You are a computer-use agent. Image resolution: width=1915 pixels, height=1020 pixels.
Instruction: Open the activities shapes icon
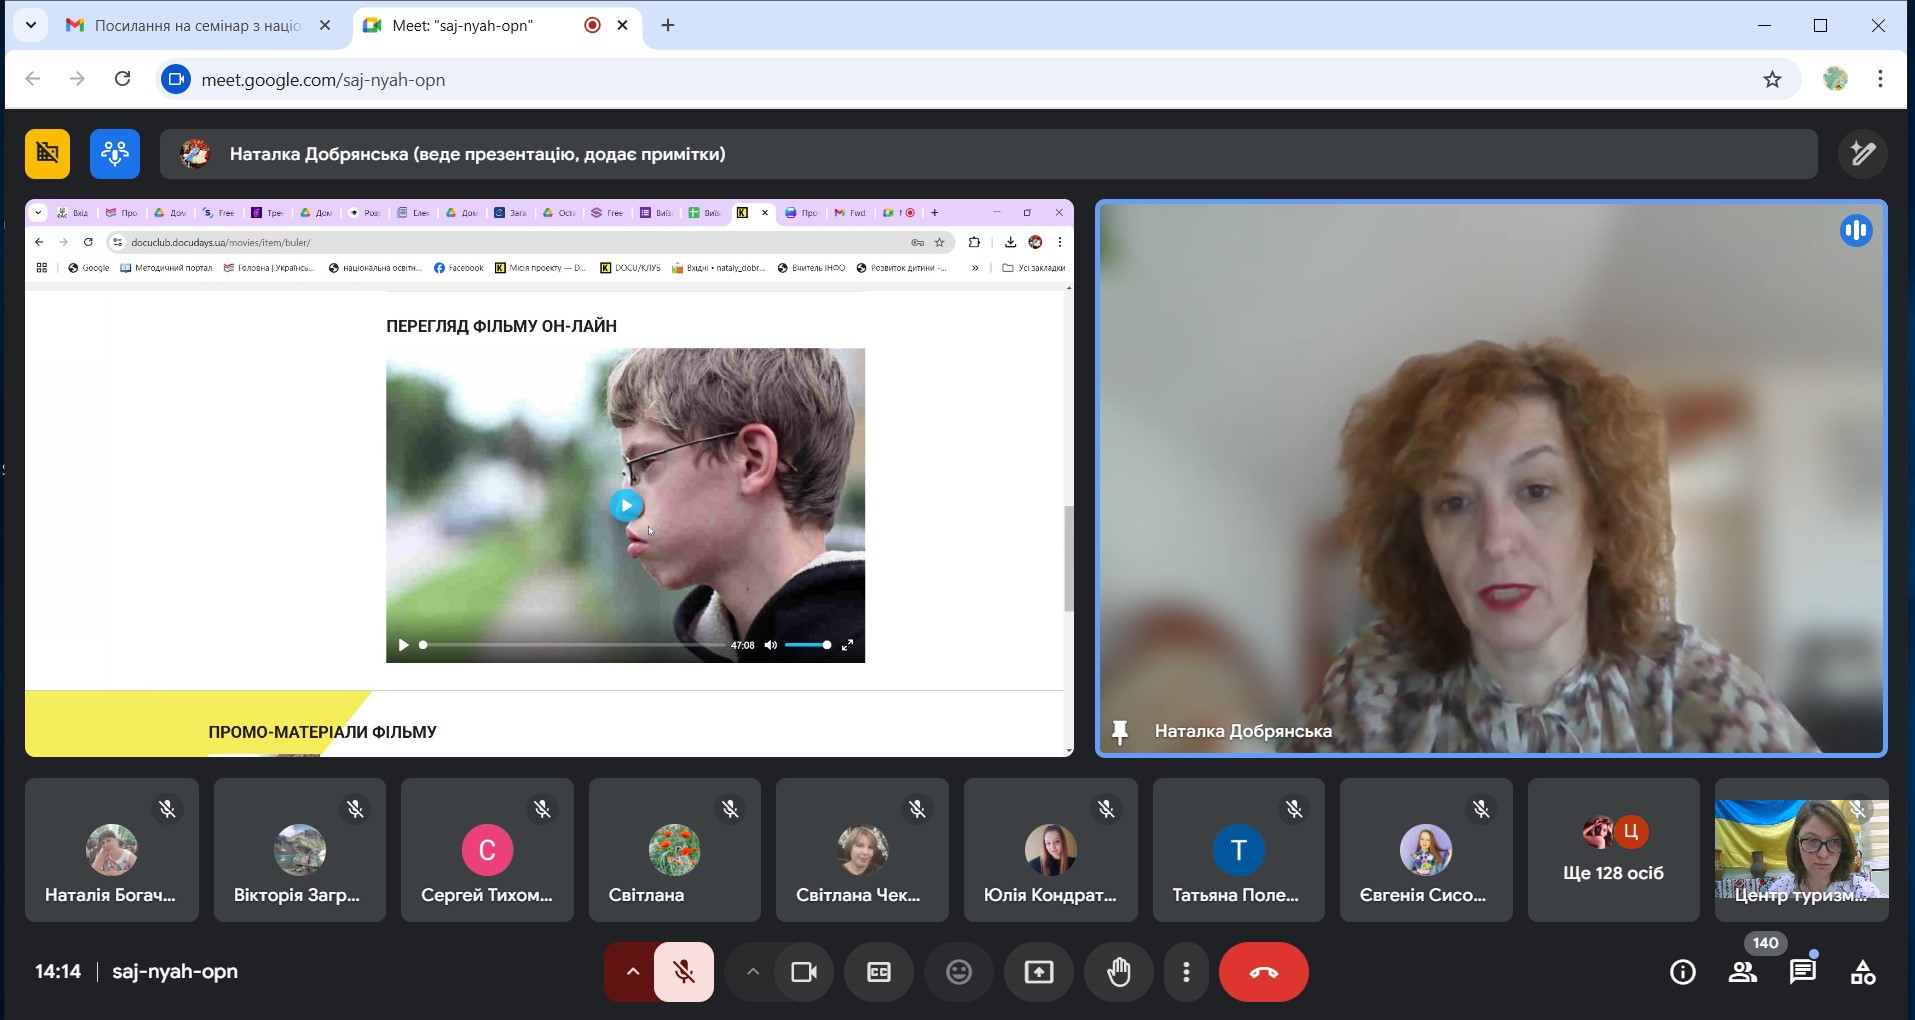click(1862, 972)
